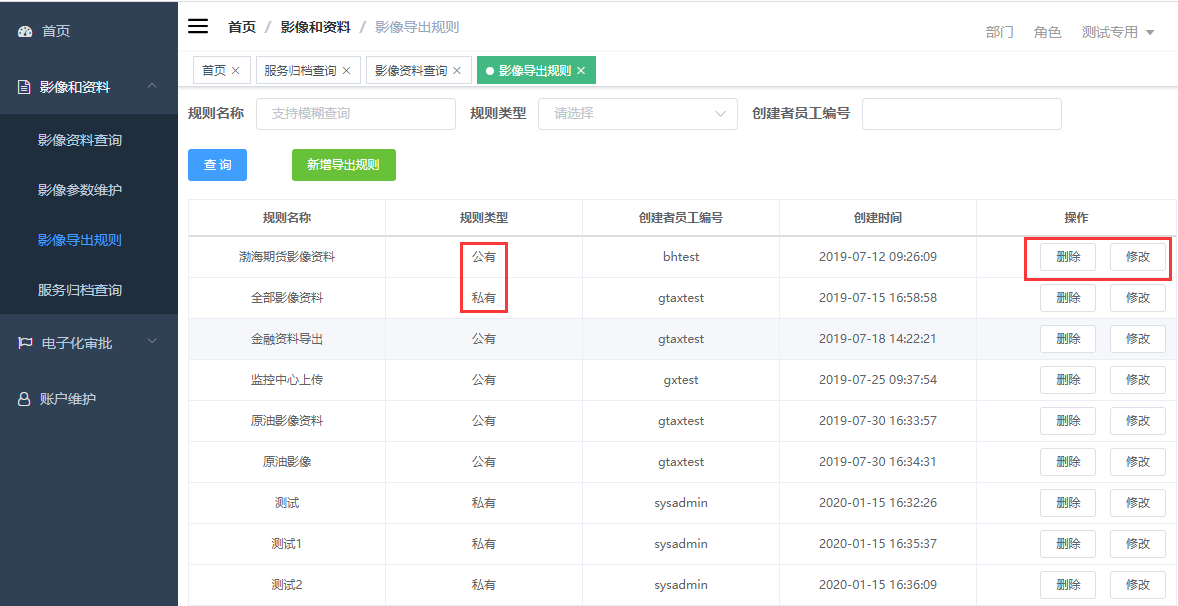The image size is (1178, 606).
Task: Expand the 电子化审批 sidebar menu chevron
Action: click(153, 342)
